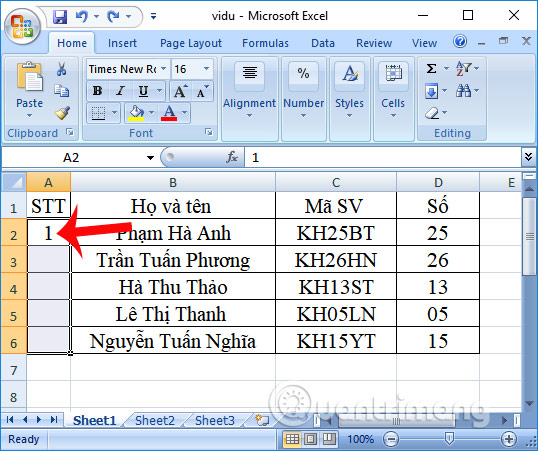
Task: Expand the Paste options arrow
Action: coord(30,116)
